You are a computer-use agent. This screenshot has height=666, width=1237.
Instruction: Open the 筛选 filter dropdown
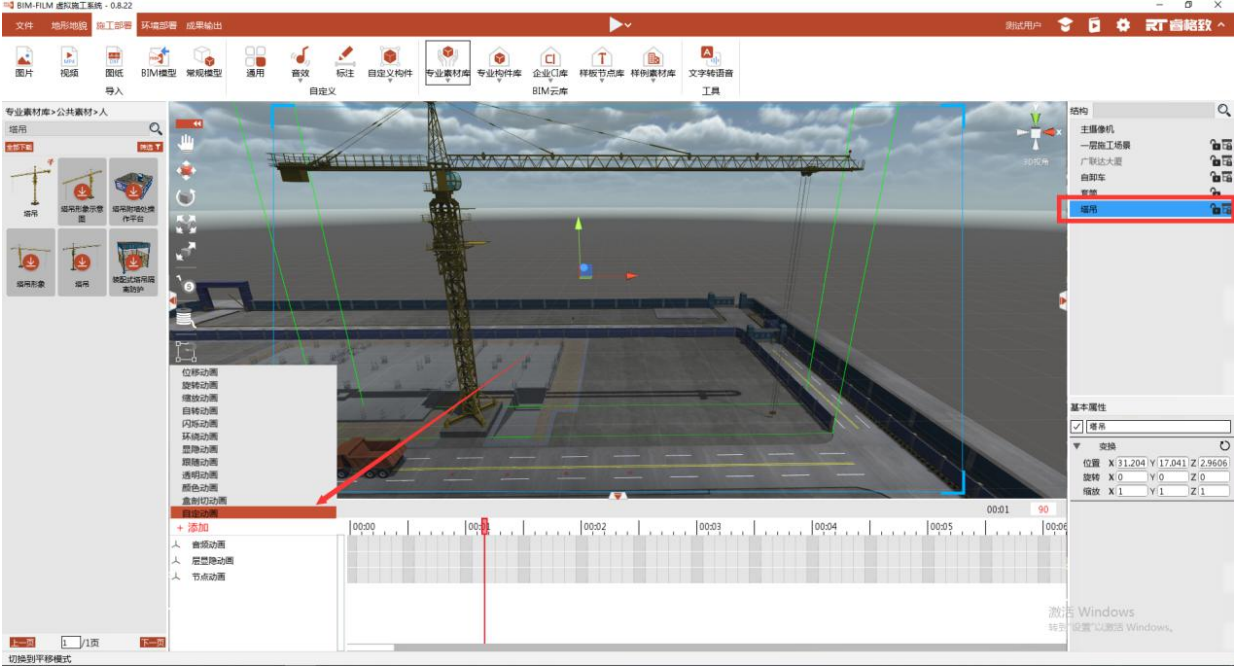pyautogui.click(x=150, y=146)
